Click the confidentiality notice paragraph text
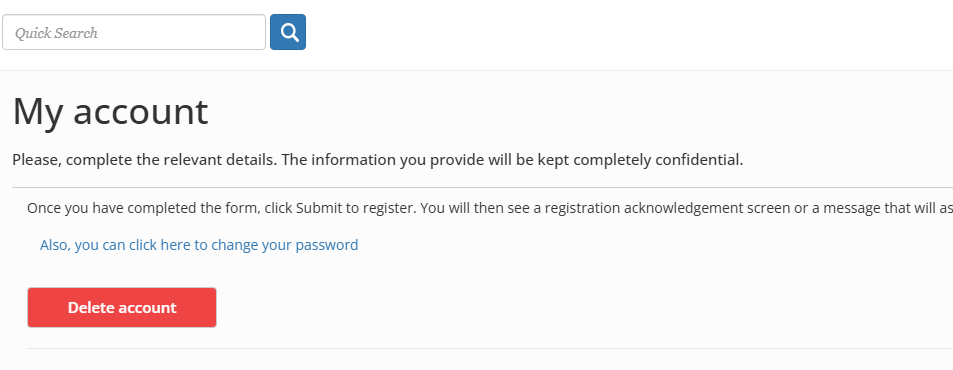The width and height of the screenshot is (953, 370). click(x=377, y=160)
